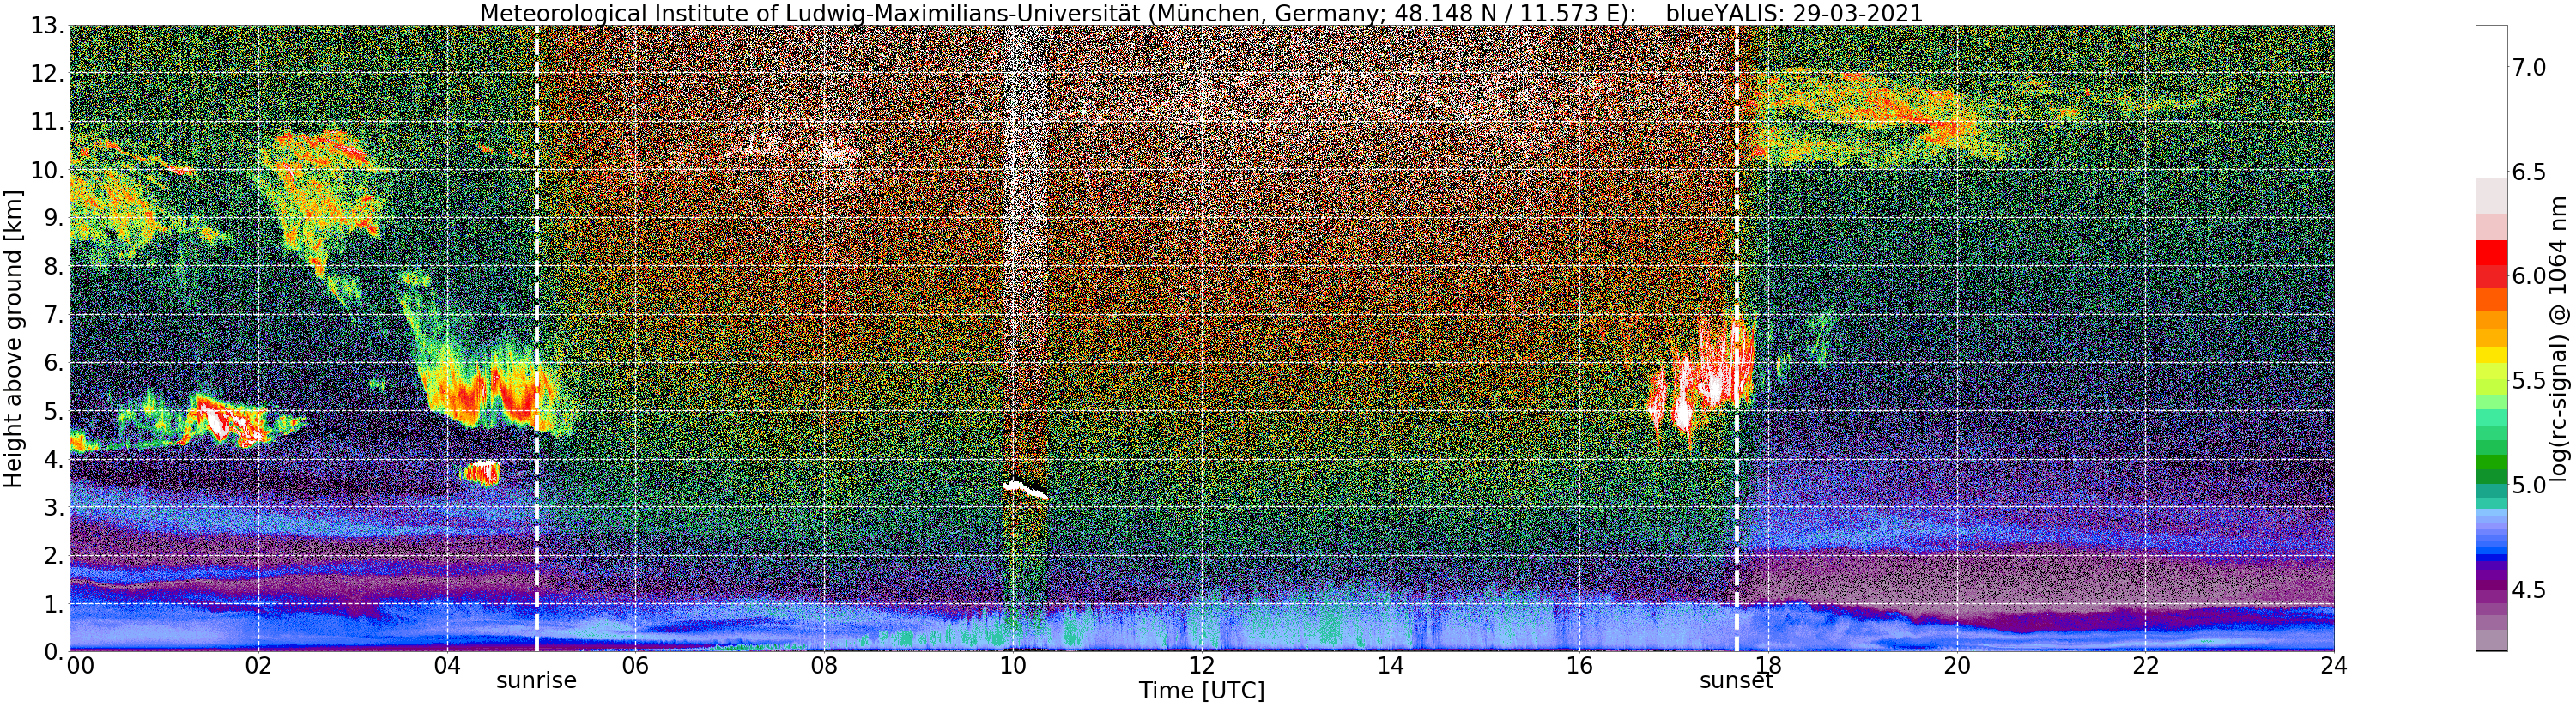
Task: Click the x-axis tick label '04'
Action: (x=447, y=666)
